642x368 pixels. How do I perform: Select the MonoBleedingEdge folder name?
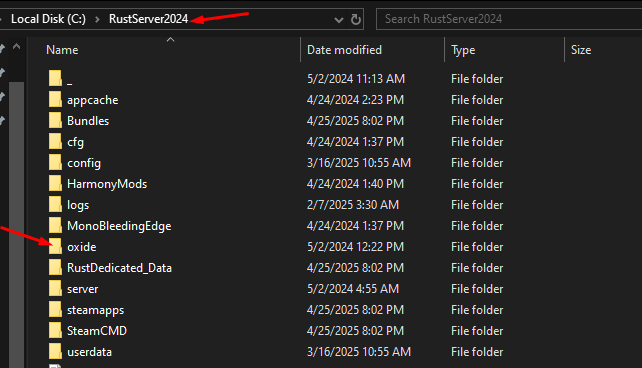[x=119, y=226]
